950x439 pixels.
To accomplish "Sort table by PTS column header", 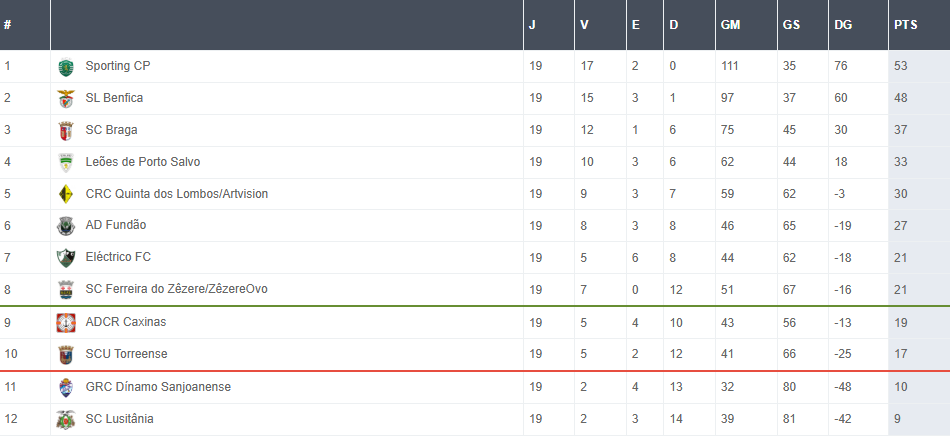I will (x=904, y=25).
